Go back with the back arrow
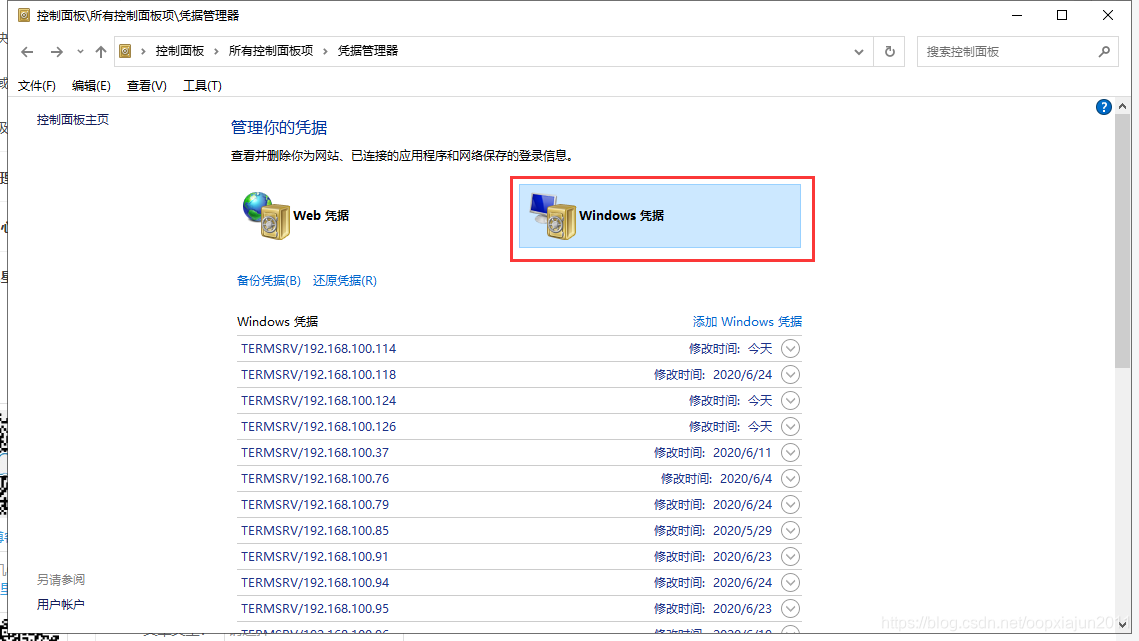 (28, 52)
